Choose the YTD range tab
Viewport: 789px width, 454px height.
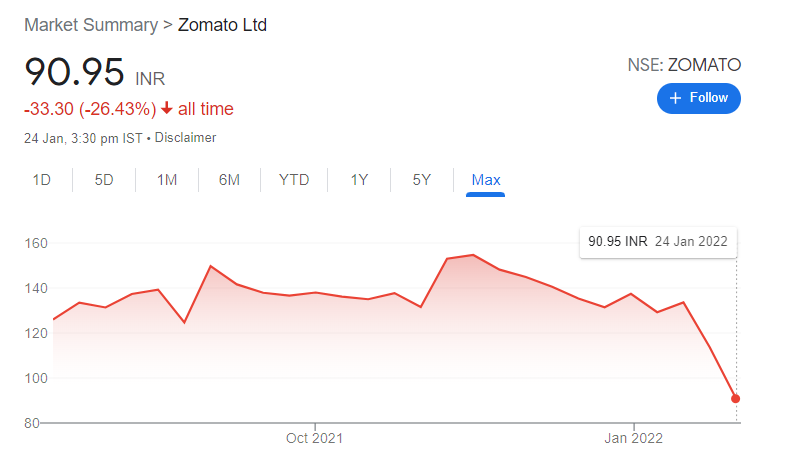point(294,180)
